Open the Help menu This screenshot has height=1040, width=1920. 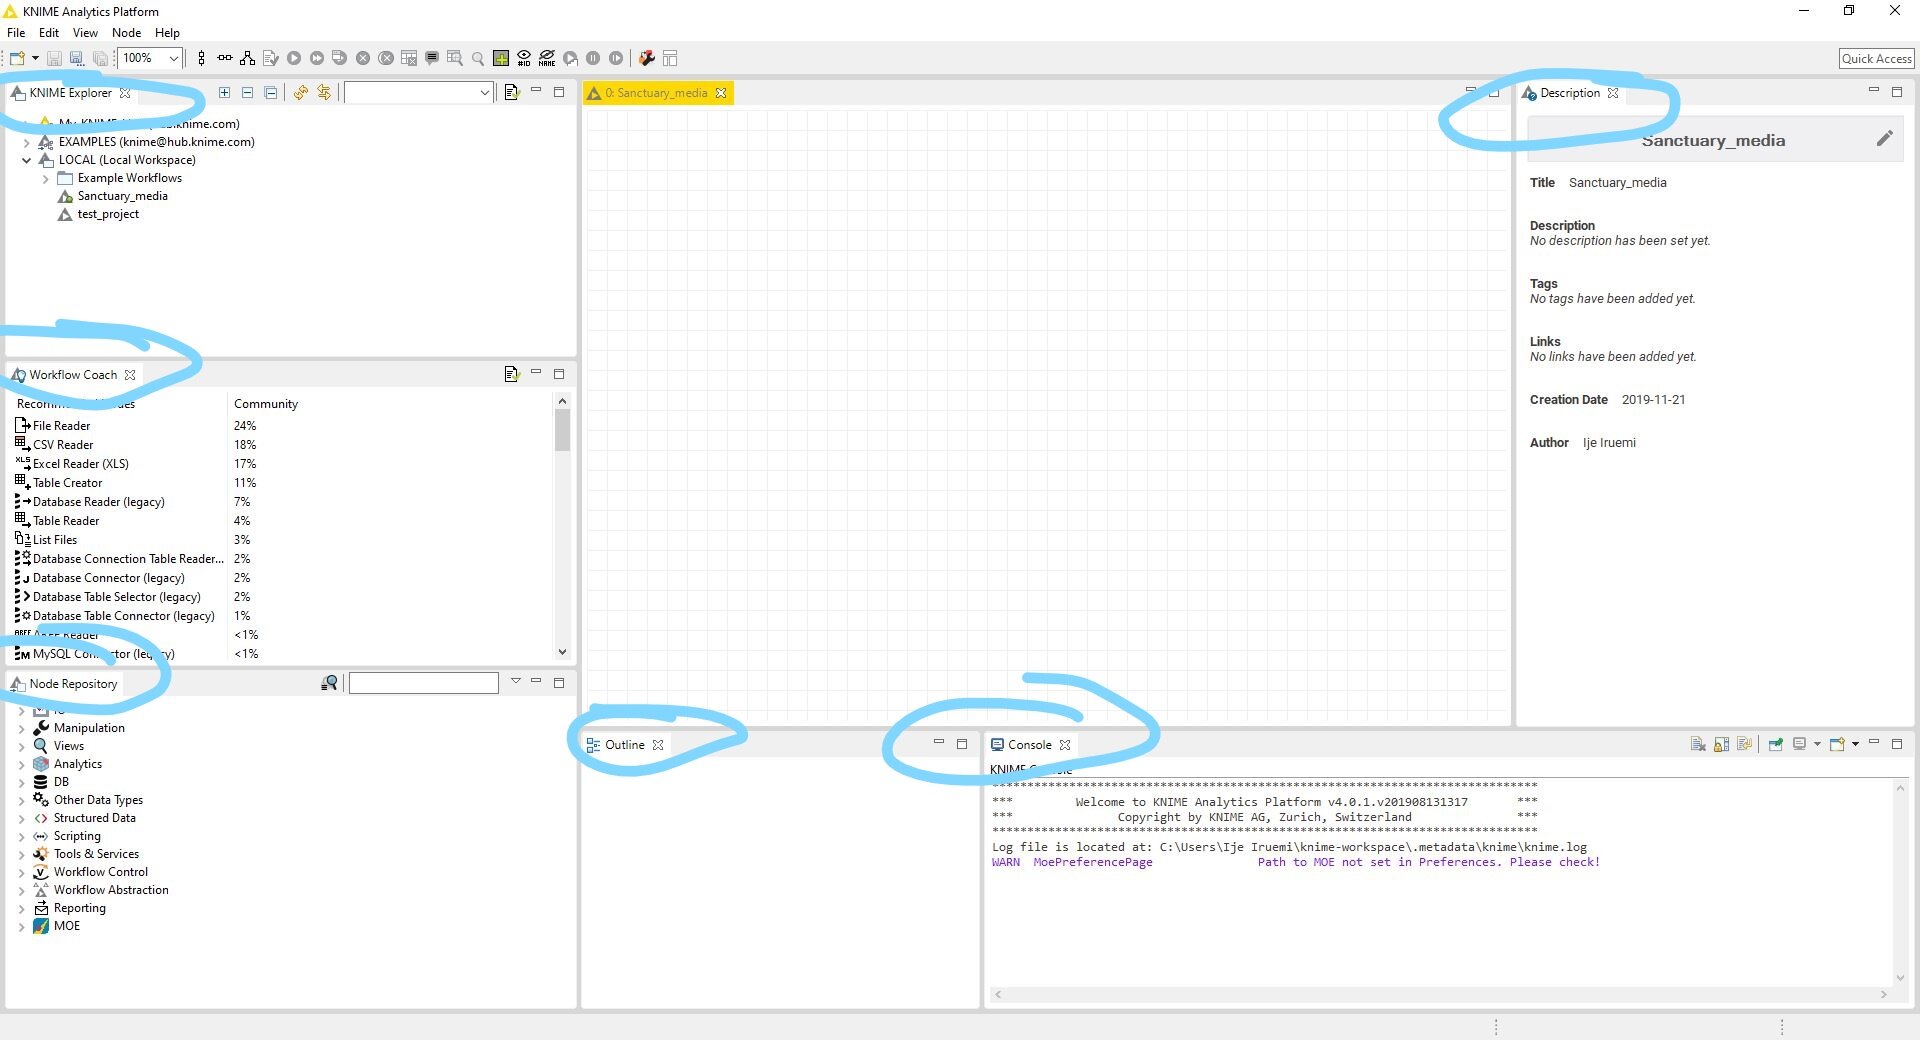tap(167, 32)
